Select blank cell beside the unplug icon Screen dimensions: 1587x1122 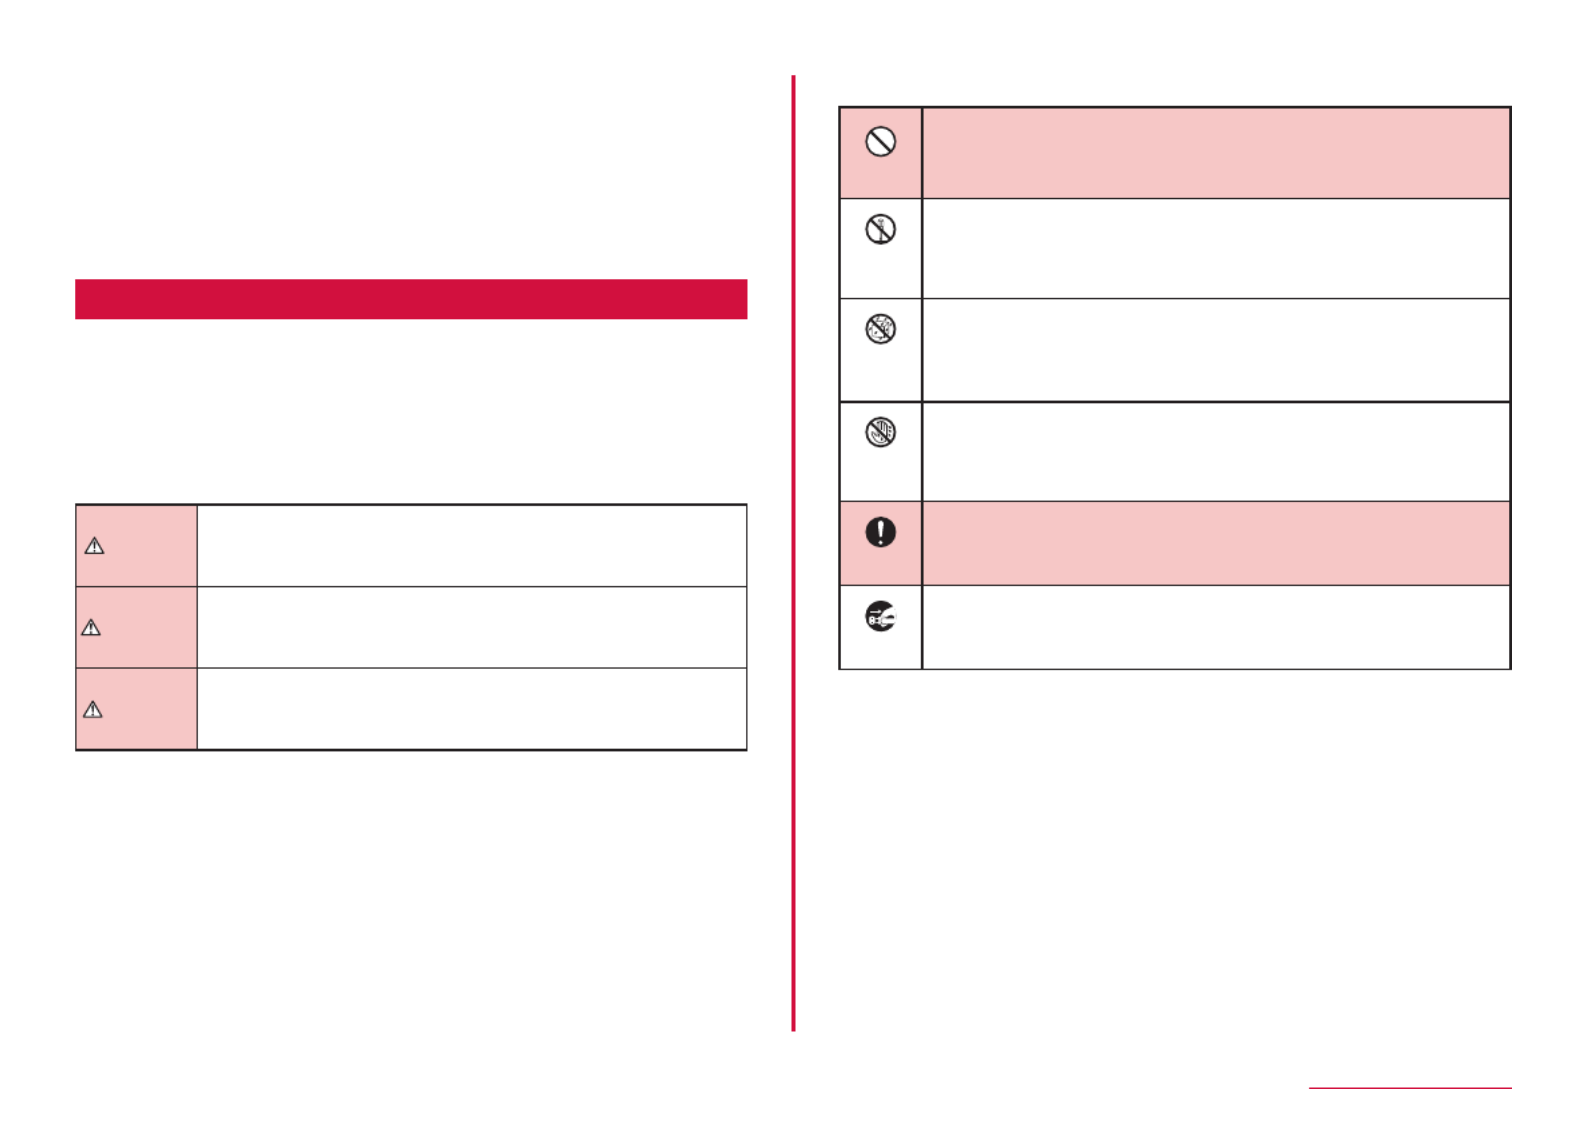(1216, 627)
